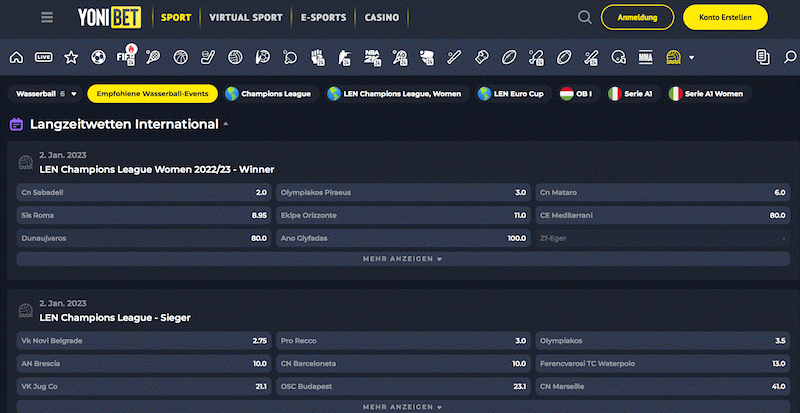Click the YoniBet logo

tap(110, 18)
